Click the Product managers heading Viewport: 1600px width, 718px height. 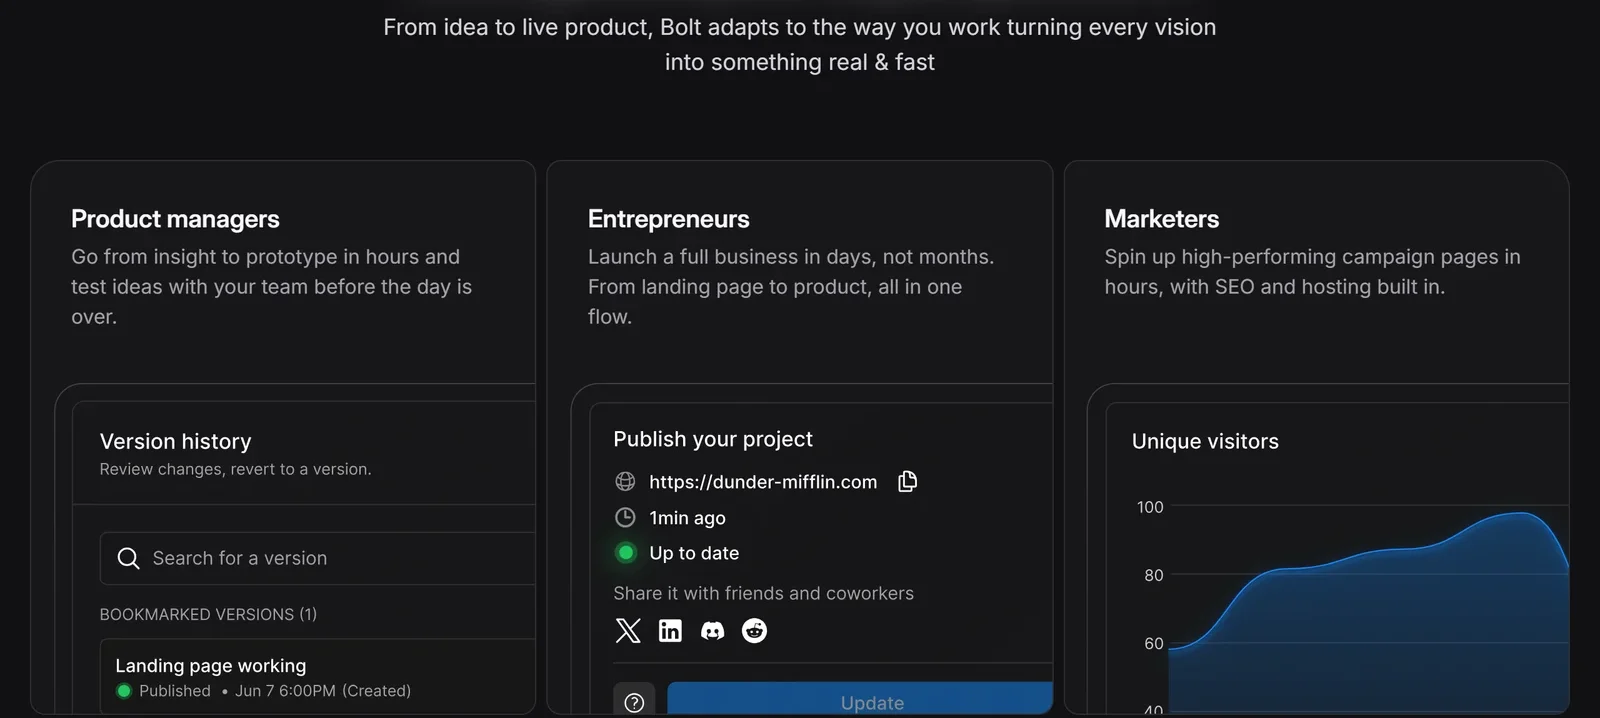pos(175,219)
